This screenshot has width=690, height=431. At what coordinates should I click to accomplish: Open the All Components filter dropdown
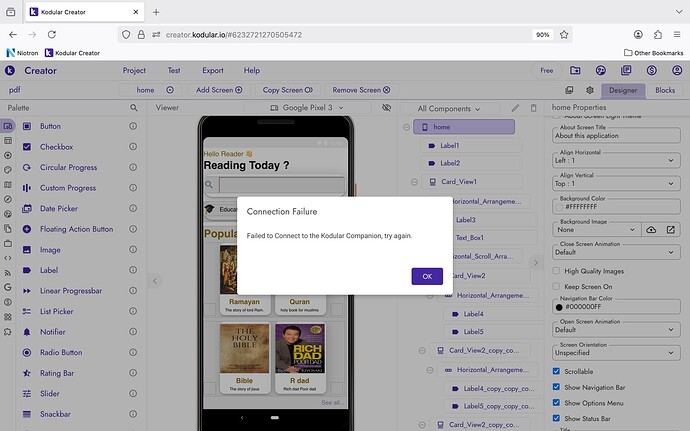coord(449,109)
